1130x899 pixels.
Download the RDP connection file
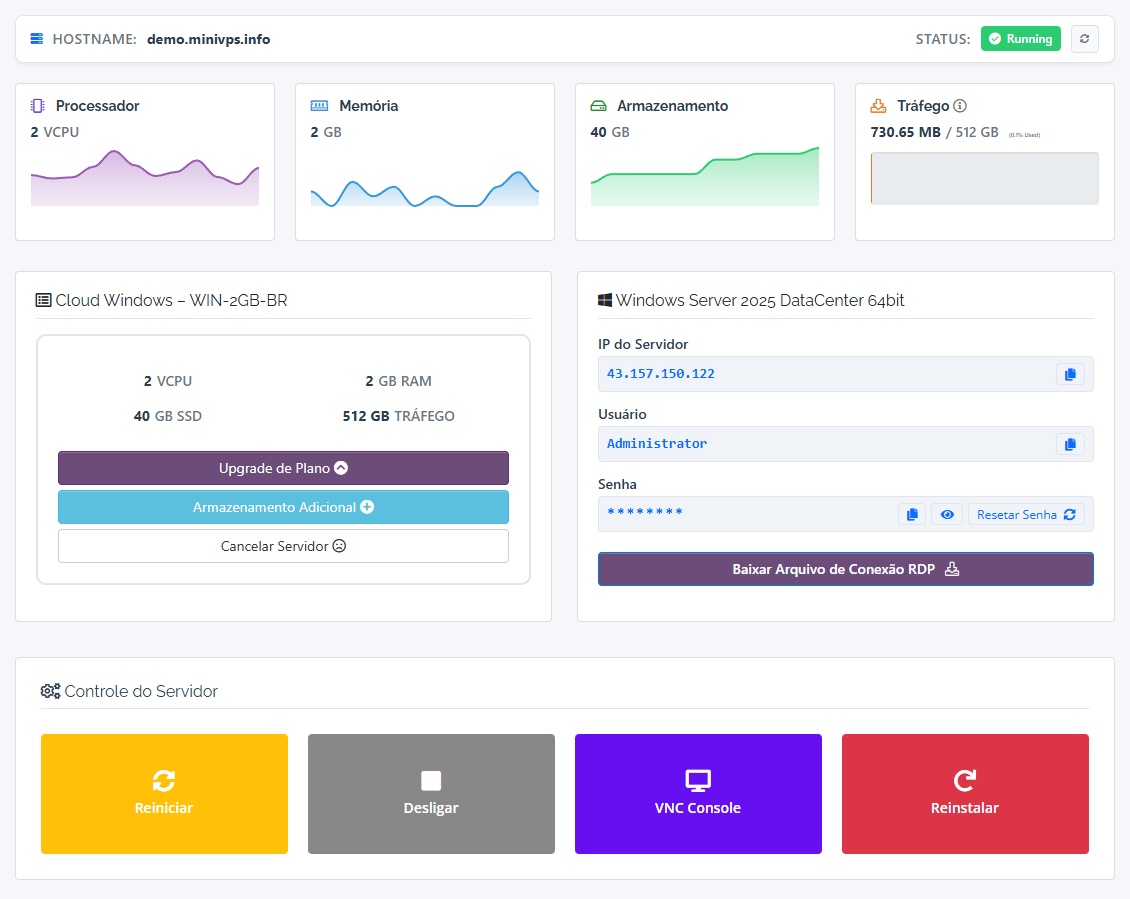[x=846, y=568]
